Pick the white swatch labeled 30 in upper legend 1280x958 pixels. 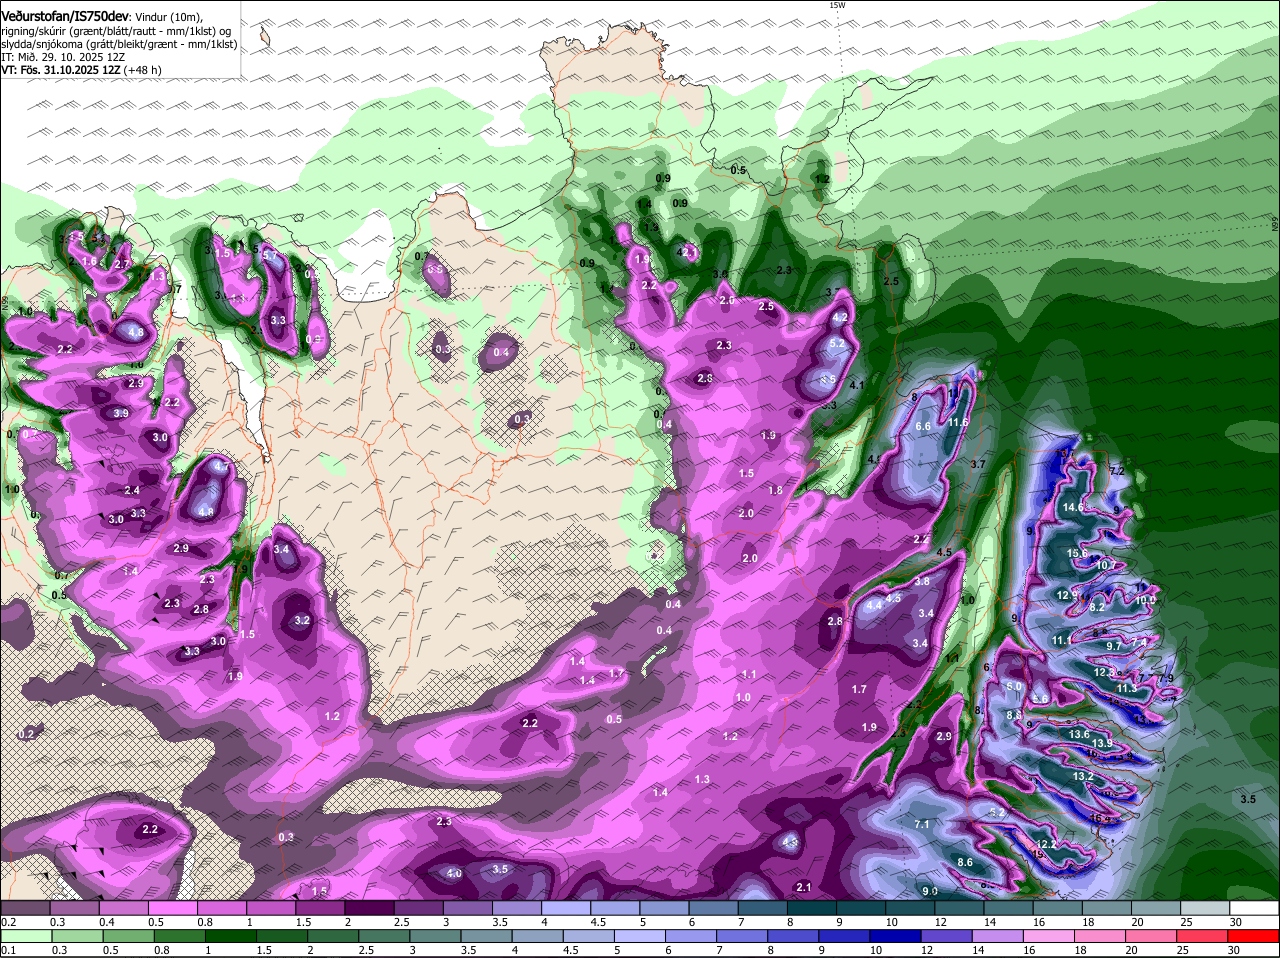[x=1254, y=908]
